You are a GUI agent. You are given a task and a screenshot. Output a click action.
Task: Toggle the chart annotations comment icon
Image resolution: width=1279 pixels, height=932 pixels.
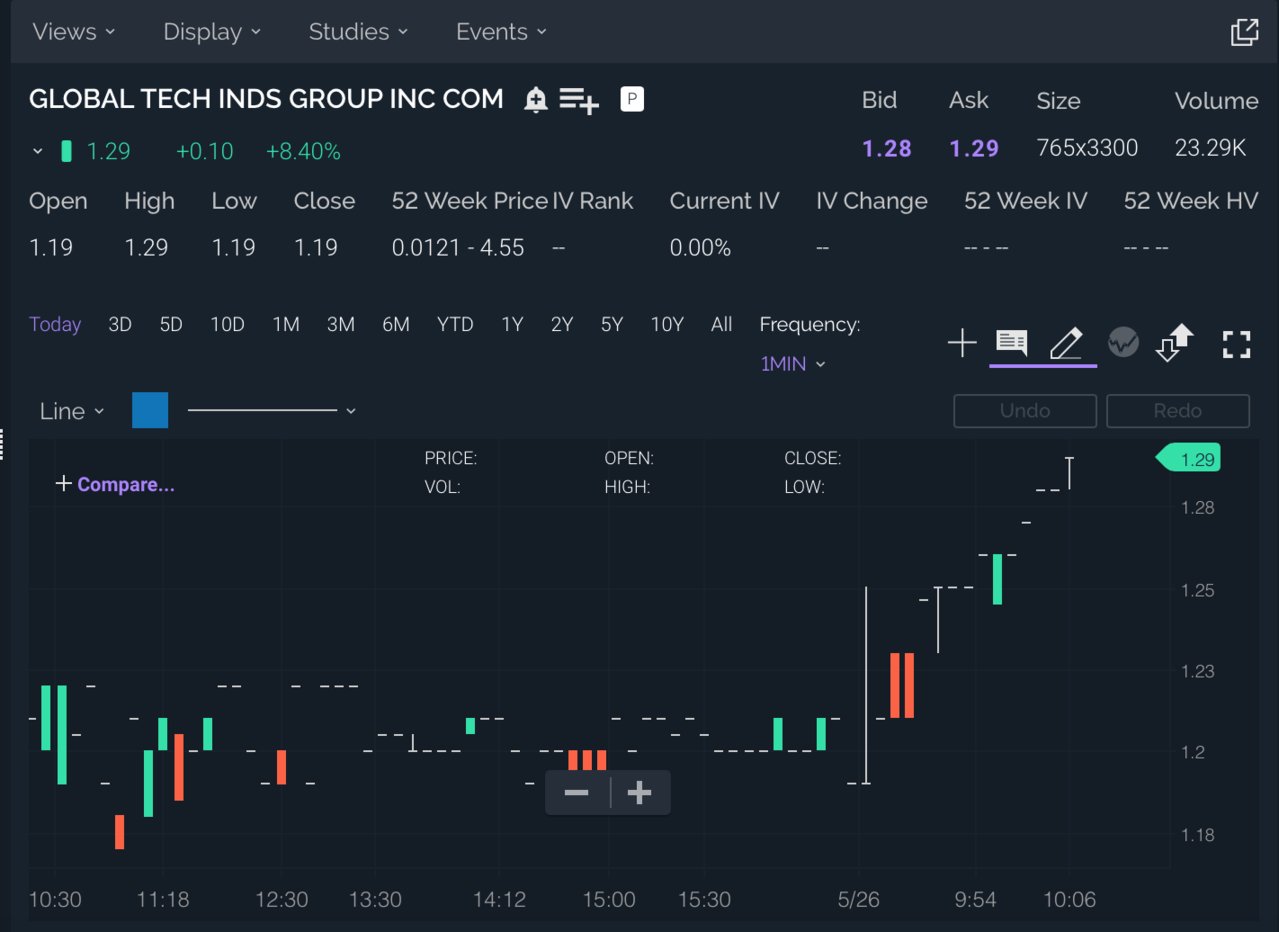[x=1012, y=343]
